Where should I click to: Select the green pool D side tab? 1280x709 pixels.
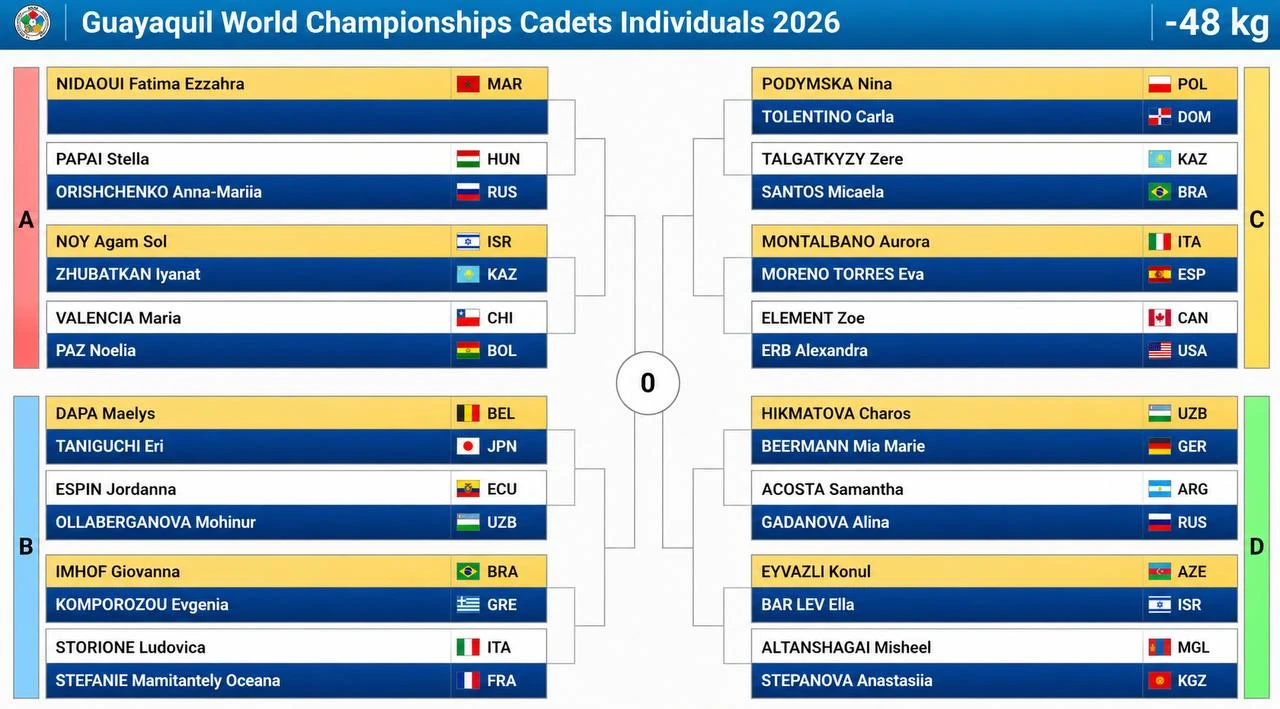tap(1257, 547)
